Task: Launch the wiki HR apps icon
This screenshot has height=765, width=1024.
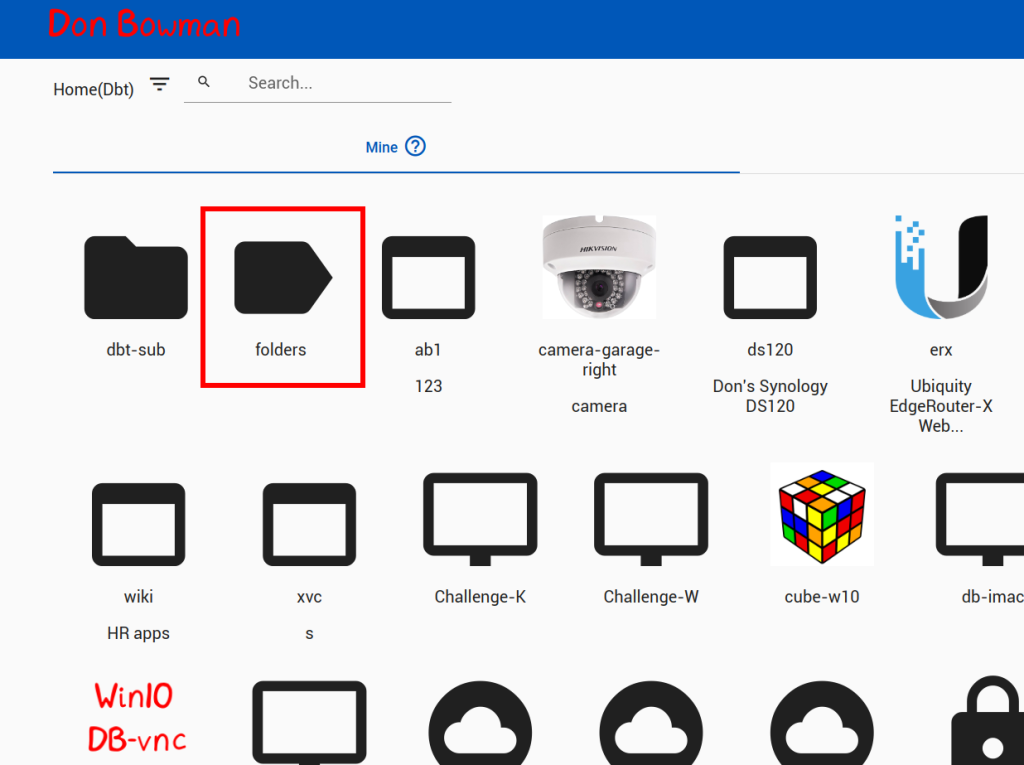Action: (x=138, y=523)
